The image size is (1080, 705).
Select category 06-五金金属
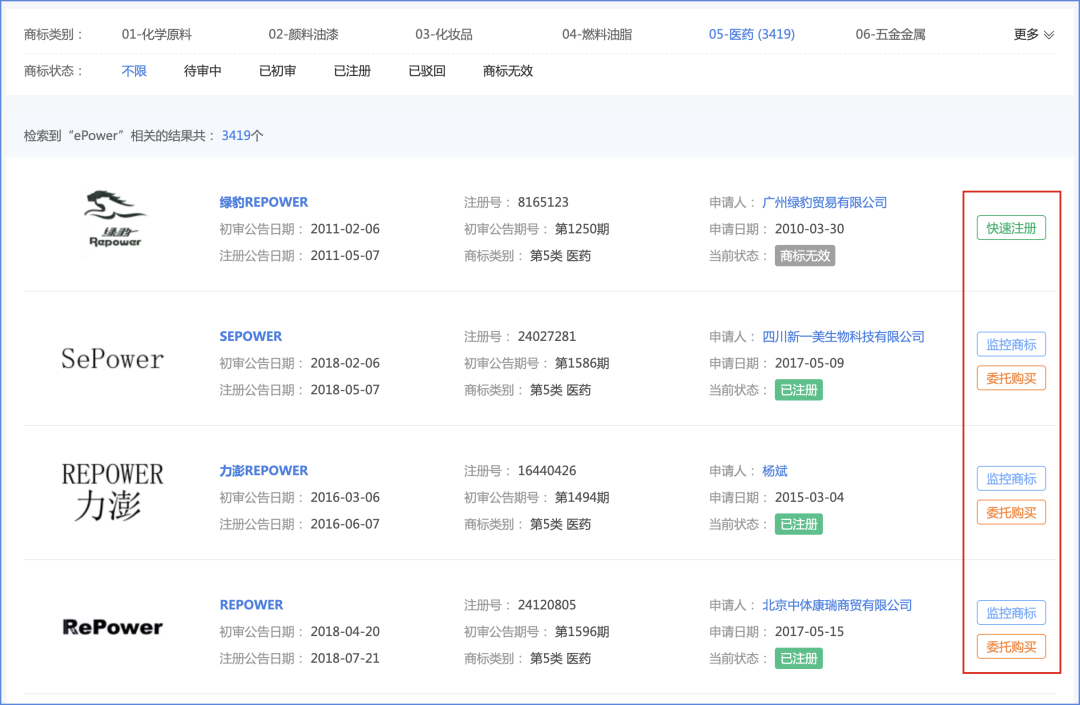click(890, 34)
